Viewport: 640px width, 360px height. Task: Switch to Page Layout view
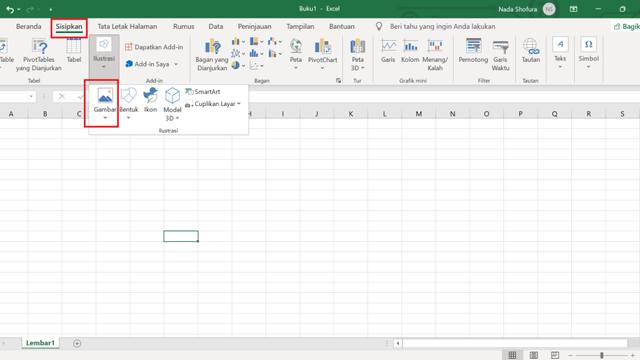tap(533, 355)
